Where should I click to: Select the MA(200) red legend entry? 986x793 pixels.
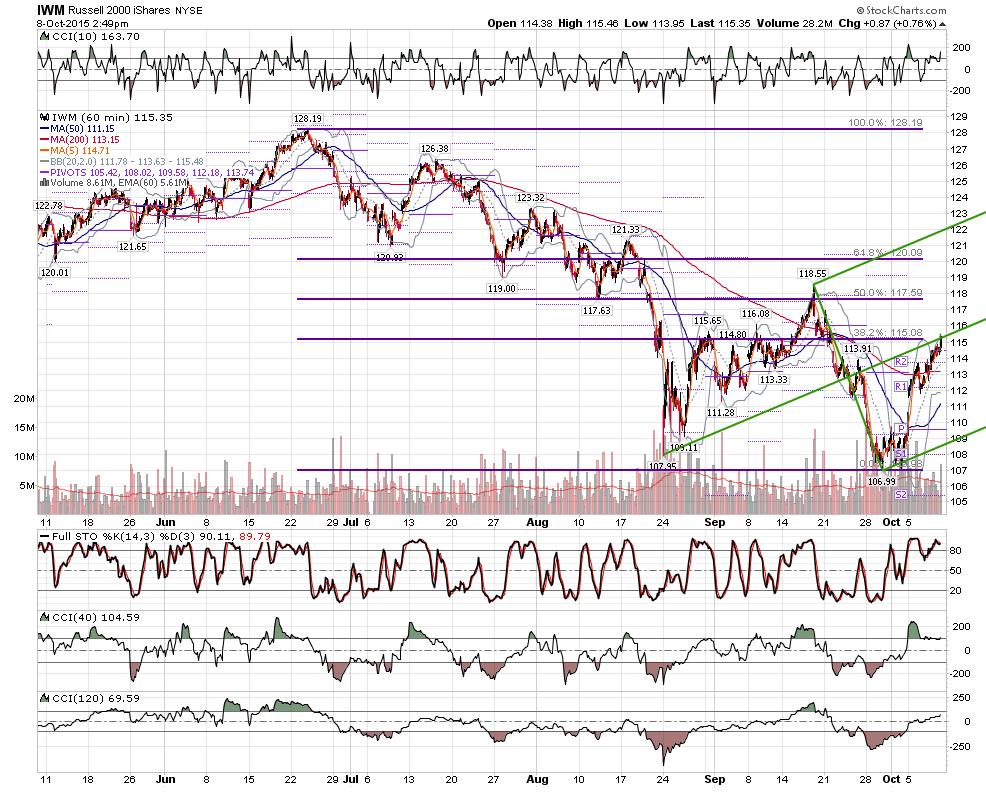(x=79, y=140)
